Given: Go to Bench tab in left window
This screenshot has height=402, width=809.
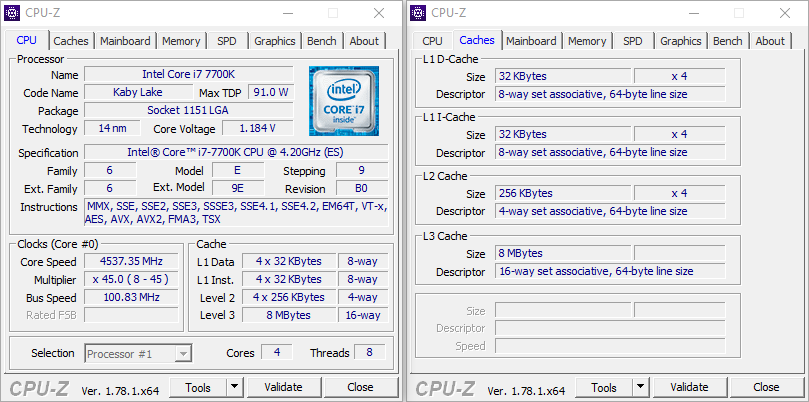Looking at the screenshot, I should pyautogui.click(x=321, y=41).
